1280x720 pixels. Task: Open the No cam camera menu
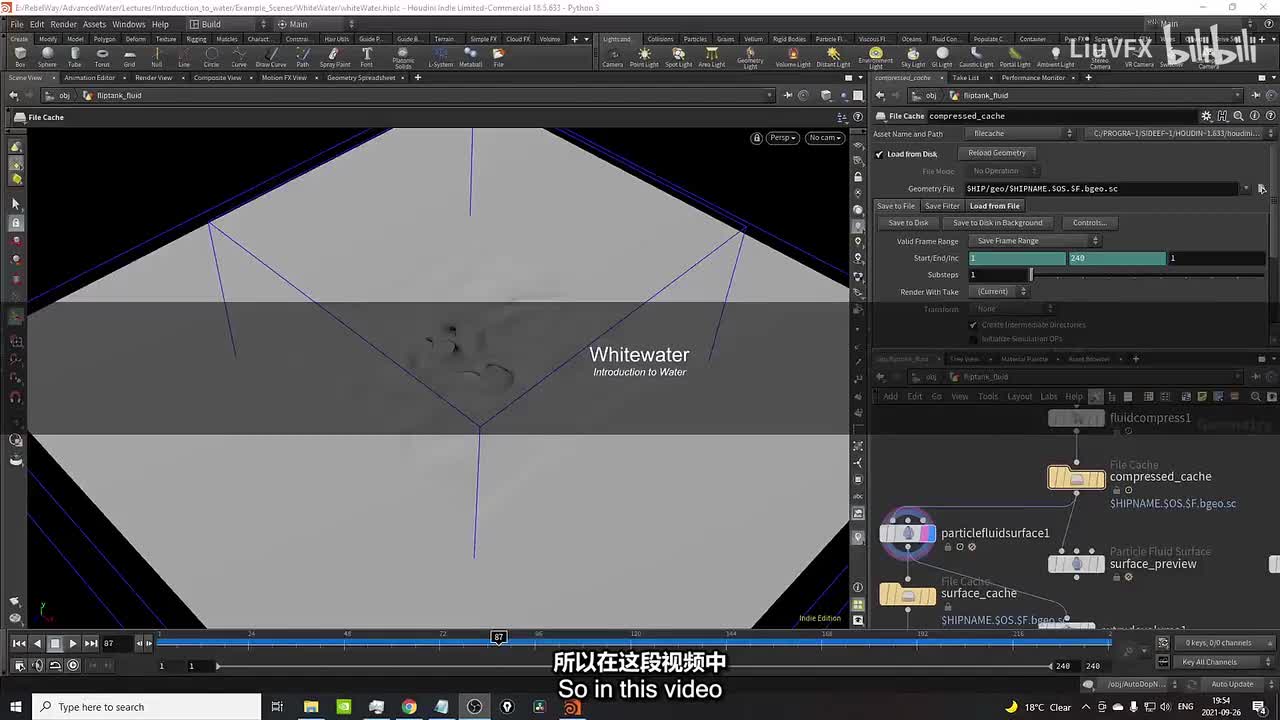click(x=825, y=138)
